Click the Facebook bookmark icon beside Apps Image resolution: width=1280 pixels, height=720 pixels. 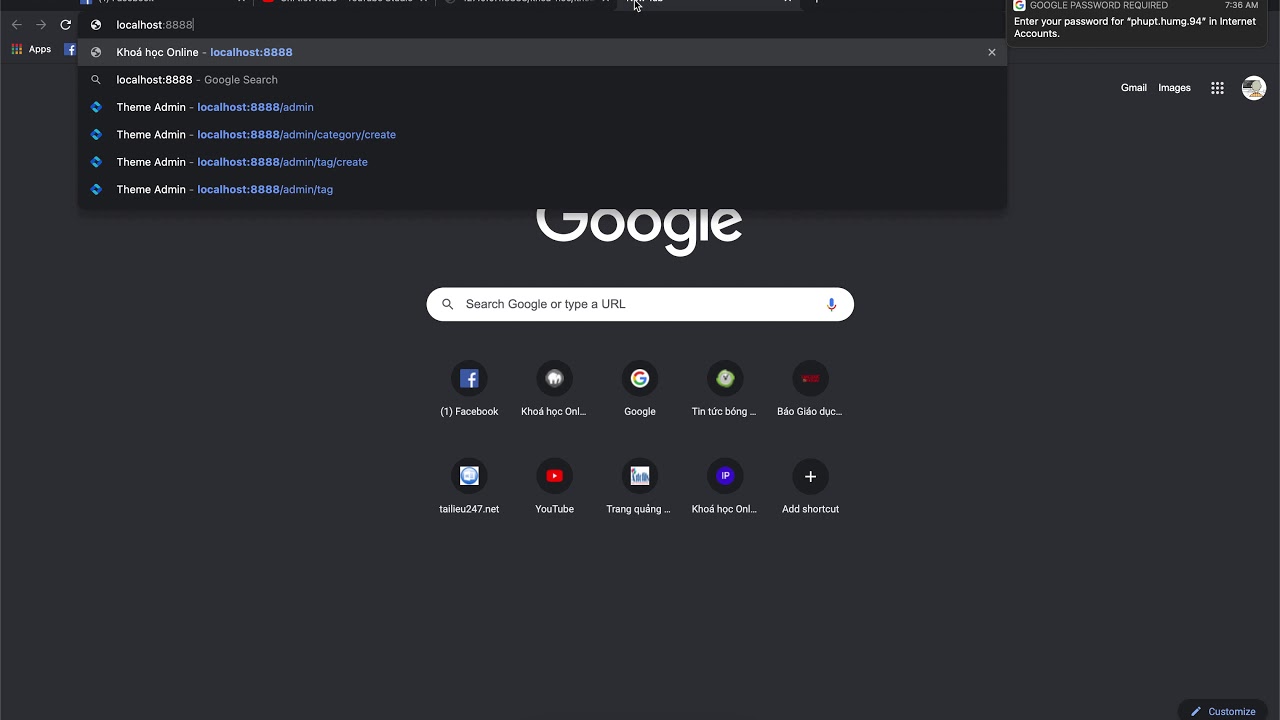pos(70,49)
